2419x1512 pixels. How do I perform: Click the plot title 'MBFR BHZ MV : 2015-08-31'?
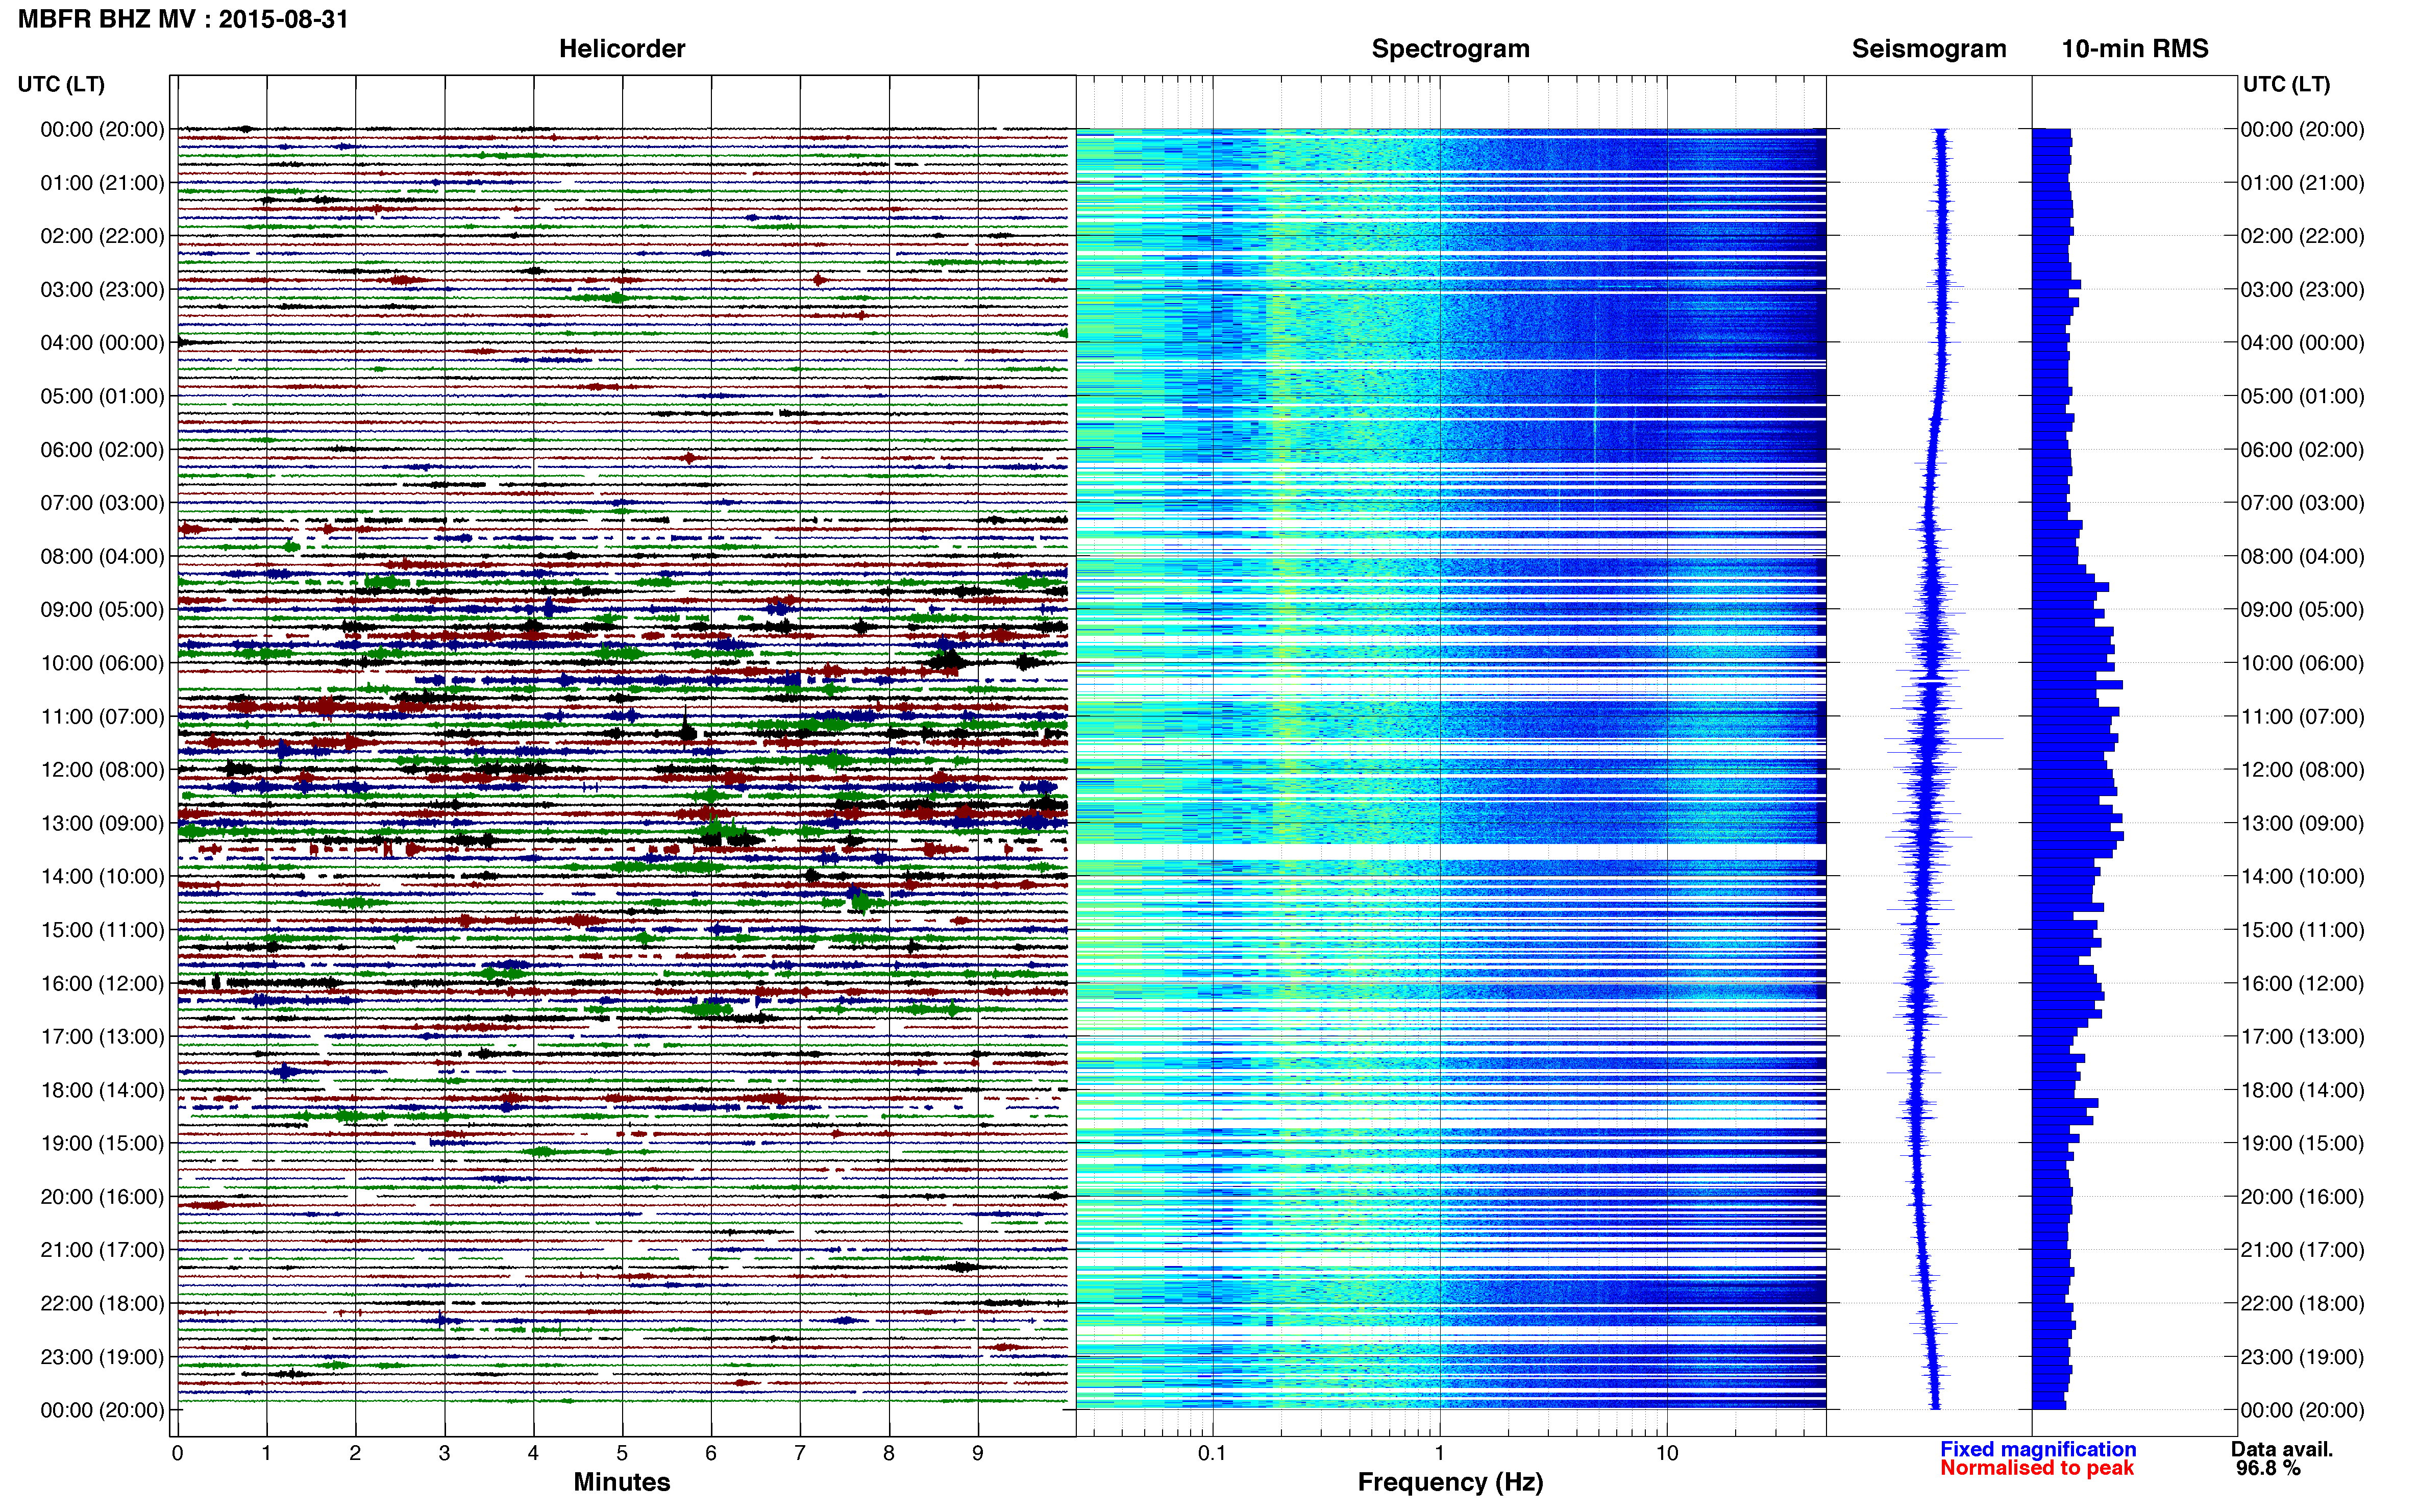[x=183, y=19]
